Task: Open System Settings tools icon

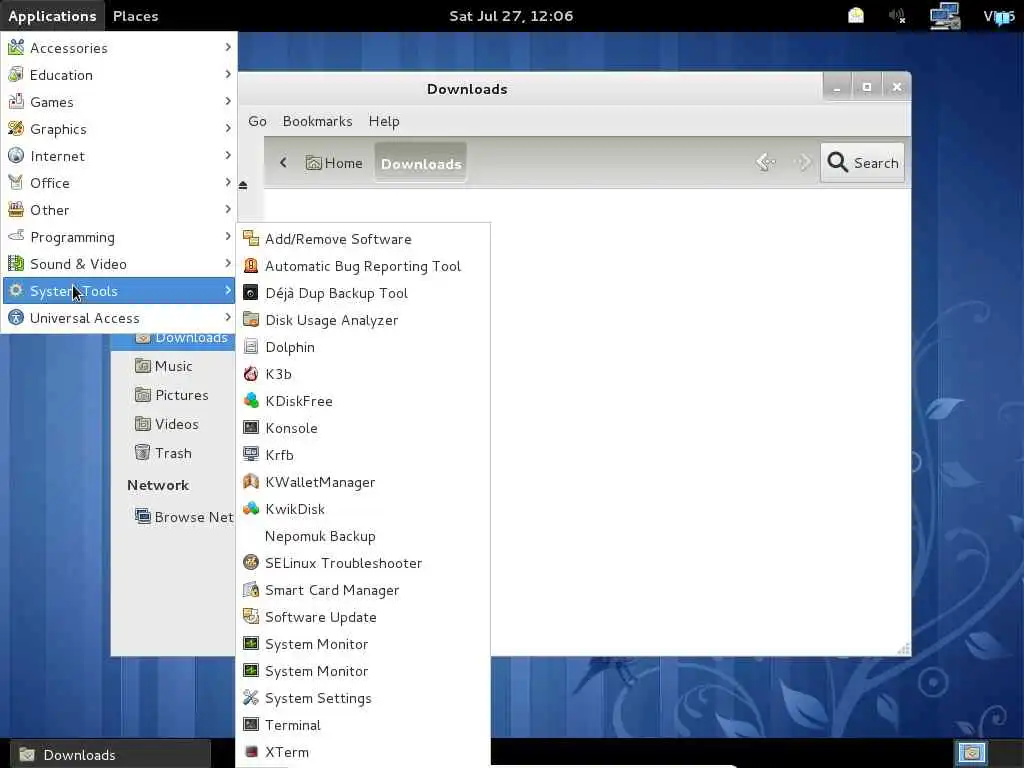Action: (251, 698)
